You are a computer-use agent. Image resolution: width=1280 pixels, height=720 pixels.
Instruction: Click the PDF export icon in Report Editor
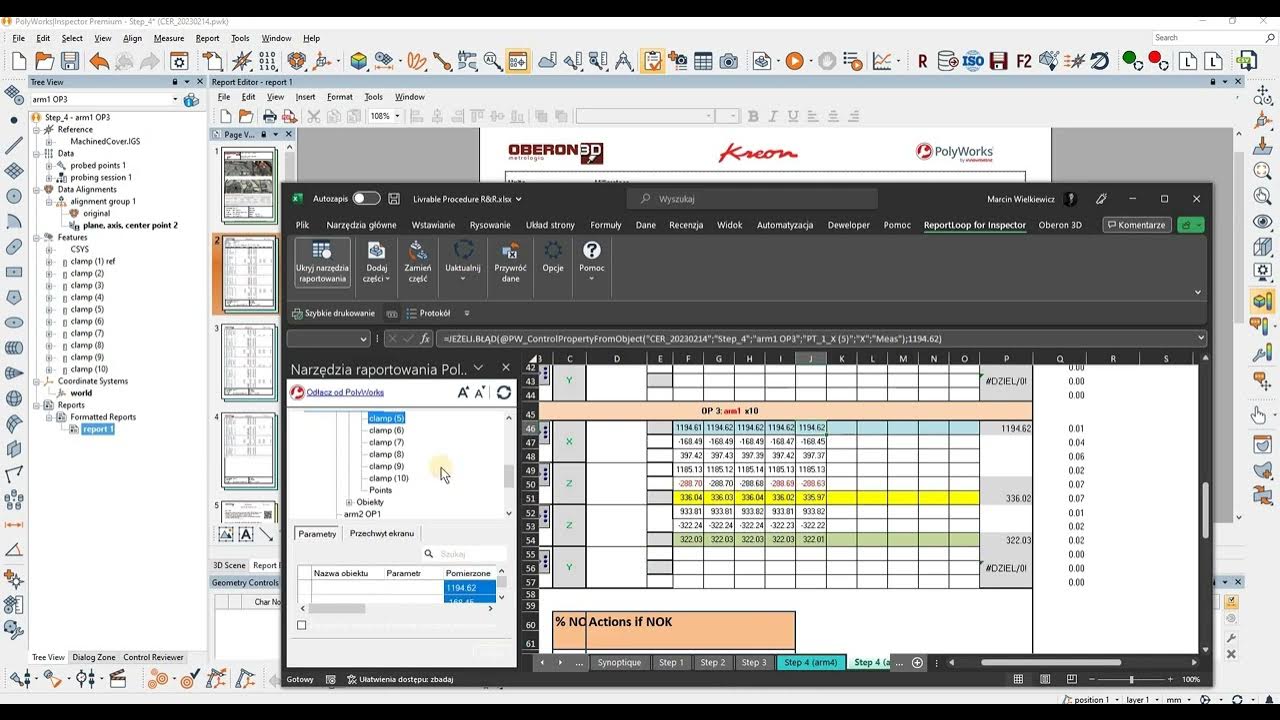pos(291,116)
